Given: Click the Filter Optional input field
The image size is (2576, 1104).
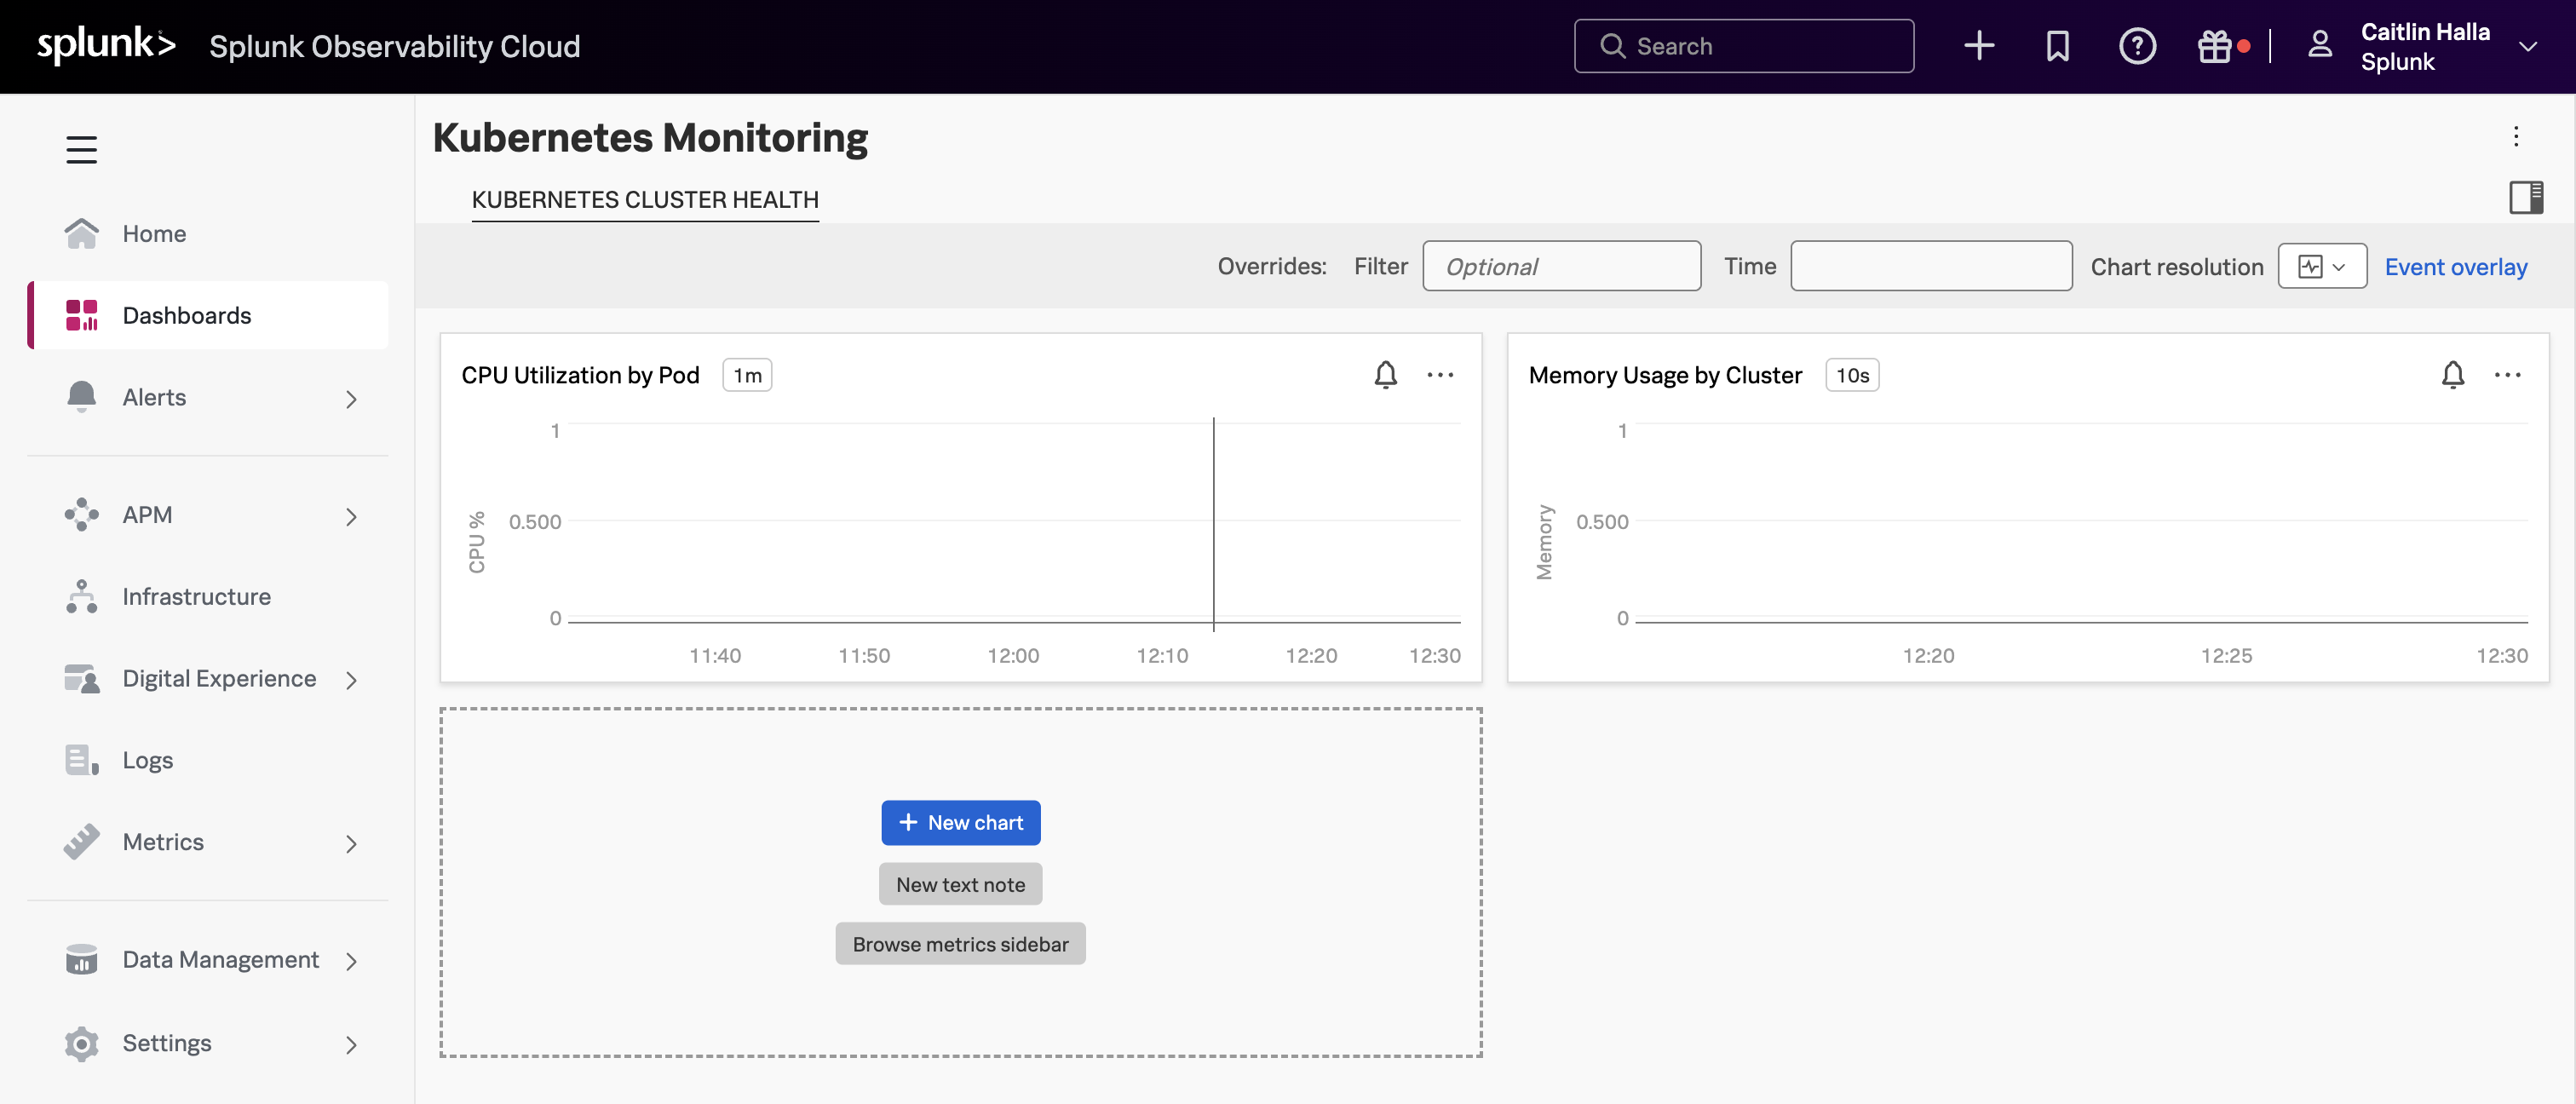Looking at the screenshot, I should pyautogui.click(x=1561, y=266).
